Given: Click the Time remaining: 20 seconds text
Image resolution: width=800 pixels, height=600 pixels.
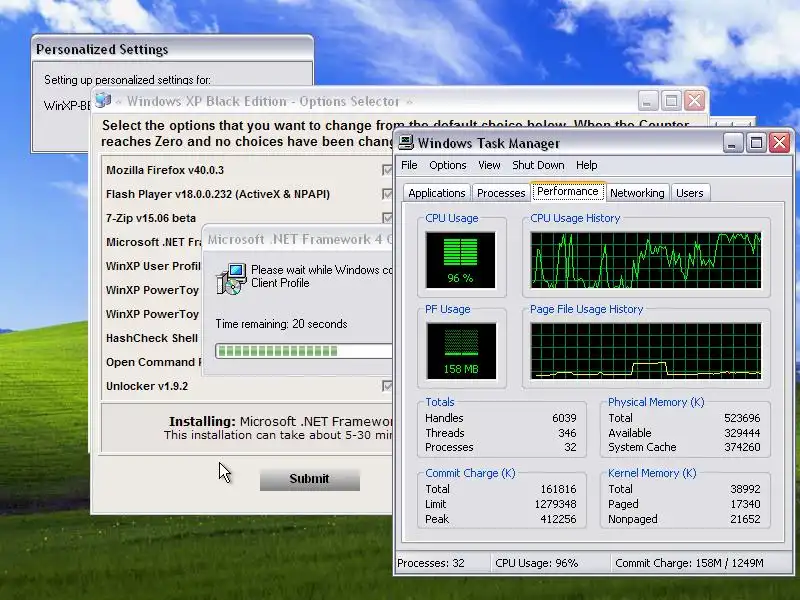Looking at the screenshot, I should click(x=281, y=324).
